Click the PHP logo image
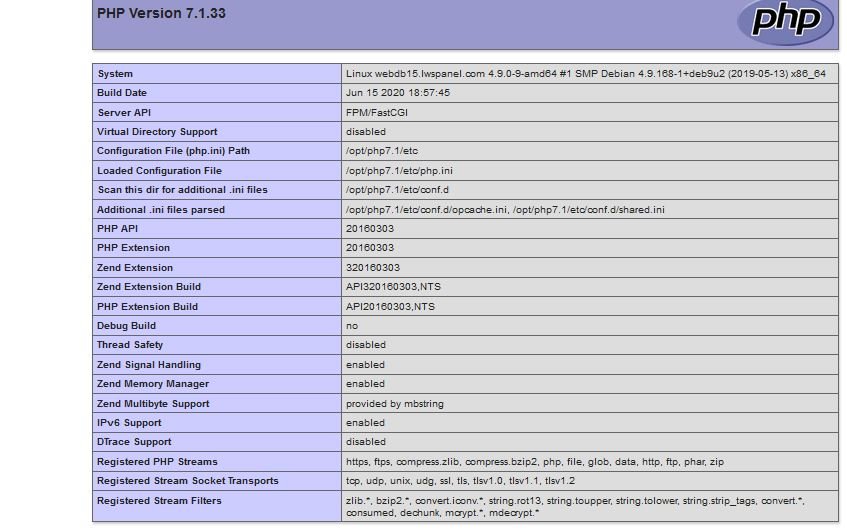This screenshot has height=530, width=847. pos(786,22)
